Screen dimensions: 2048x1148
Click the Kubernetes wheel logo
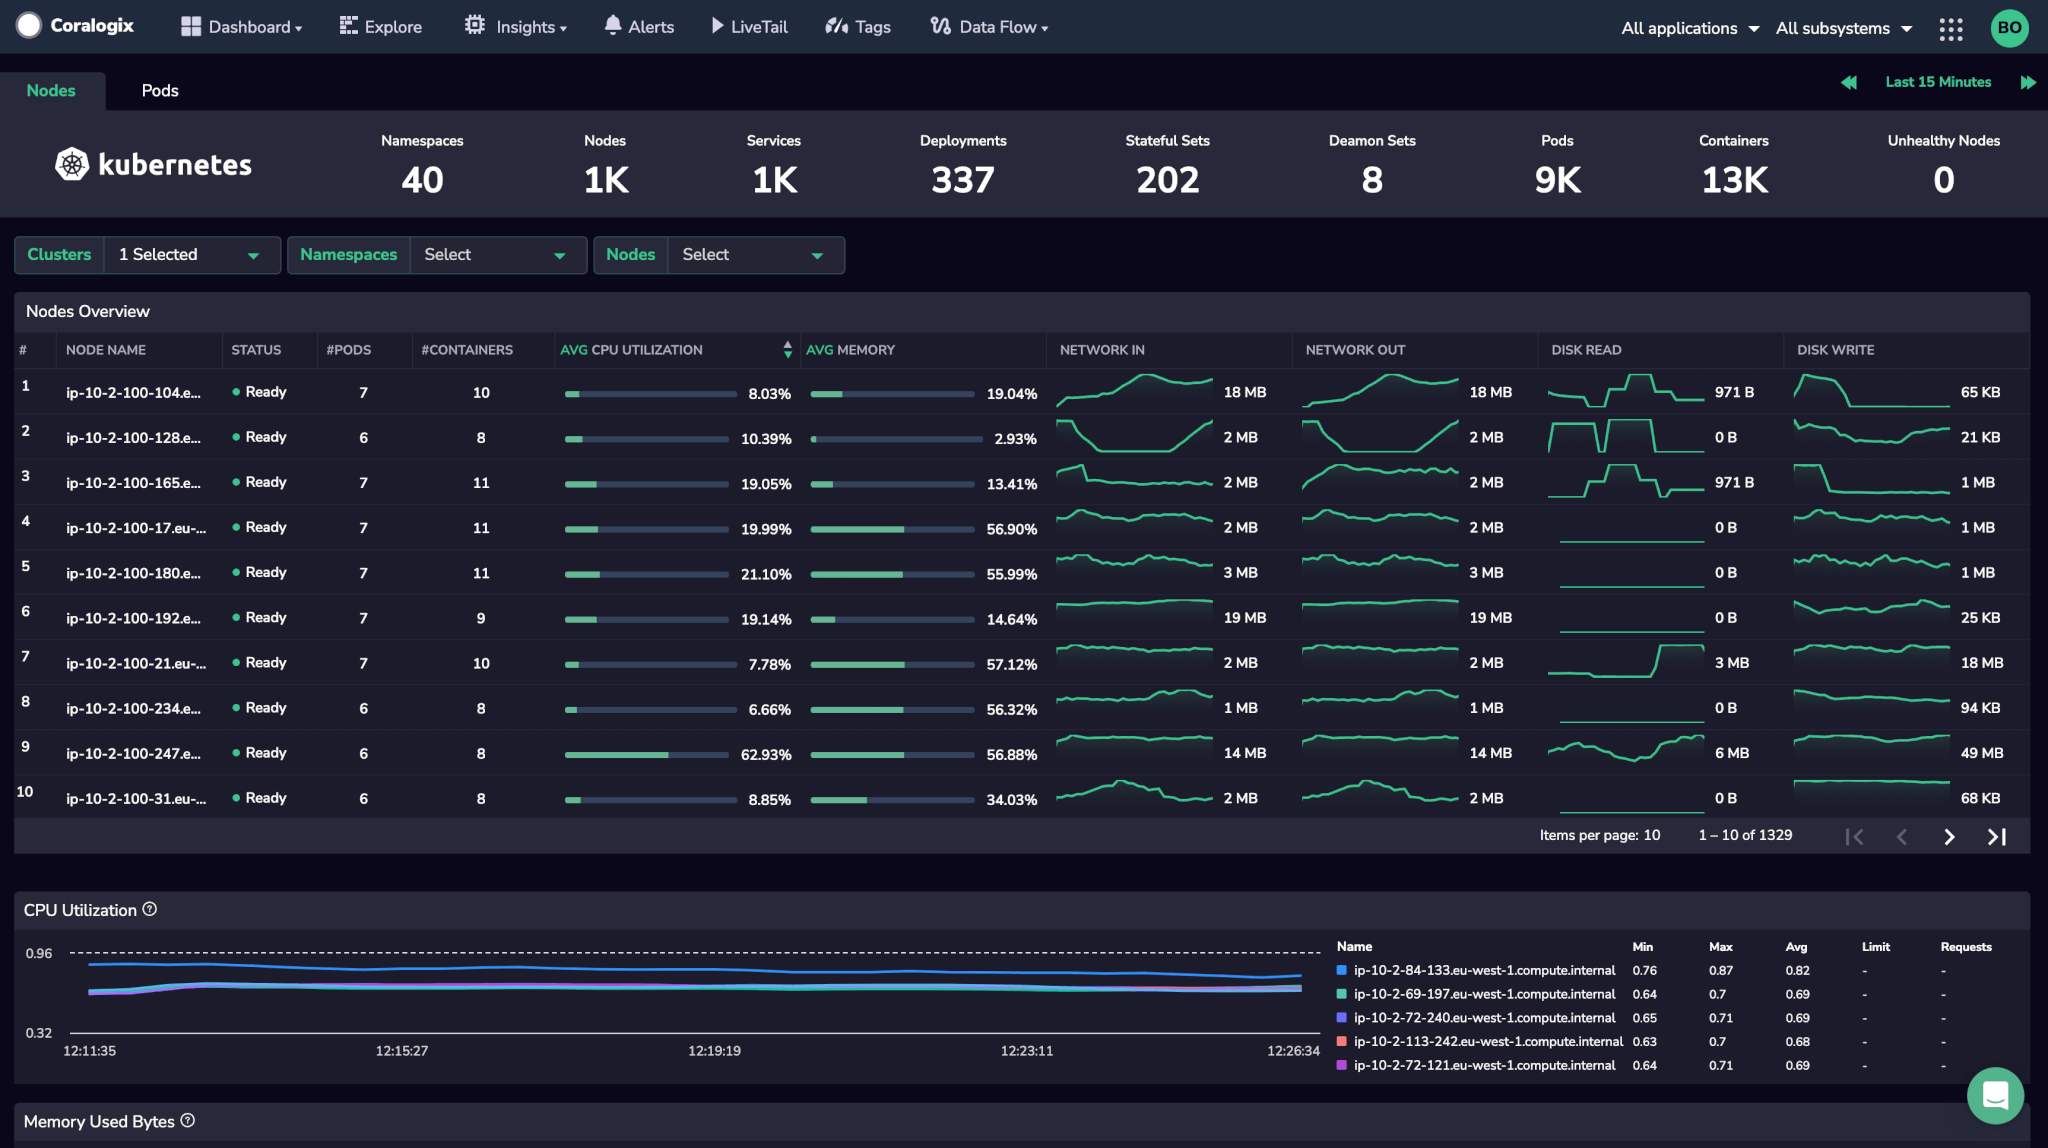[x=71, y=164]
